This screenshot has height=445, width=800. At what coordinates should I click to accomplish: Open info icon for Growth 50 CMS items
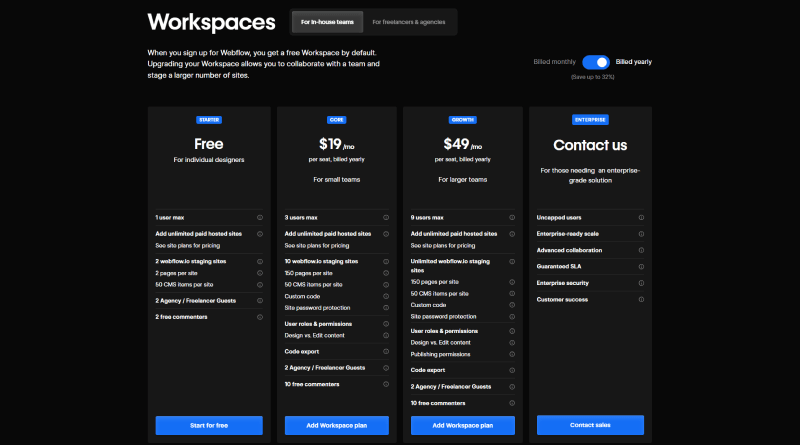click(x=512, y=293)
